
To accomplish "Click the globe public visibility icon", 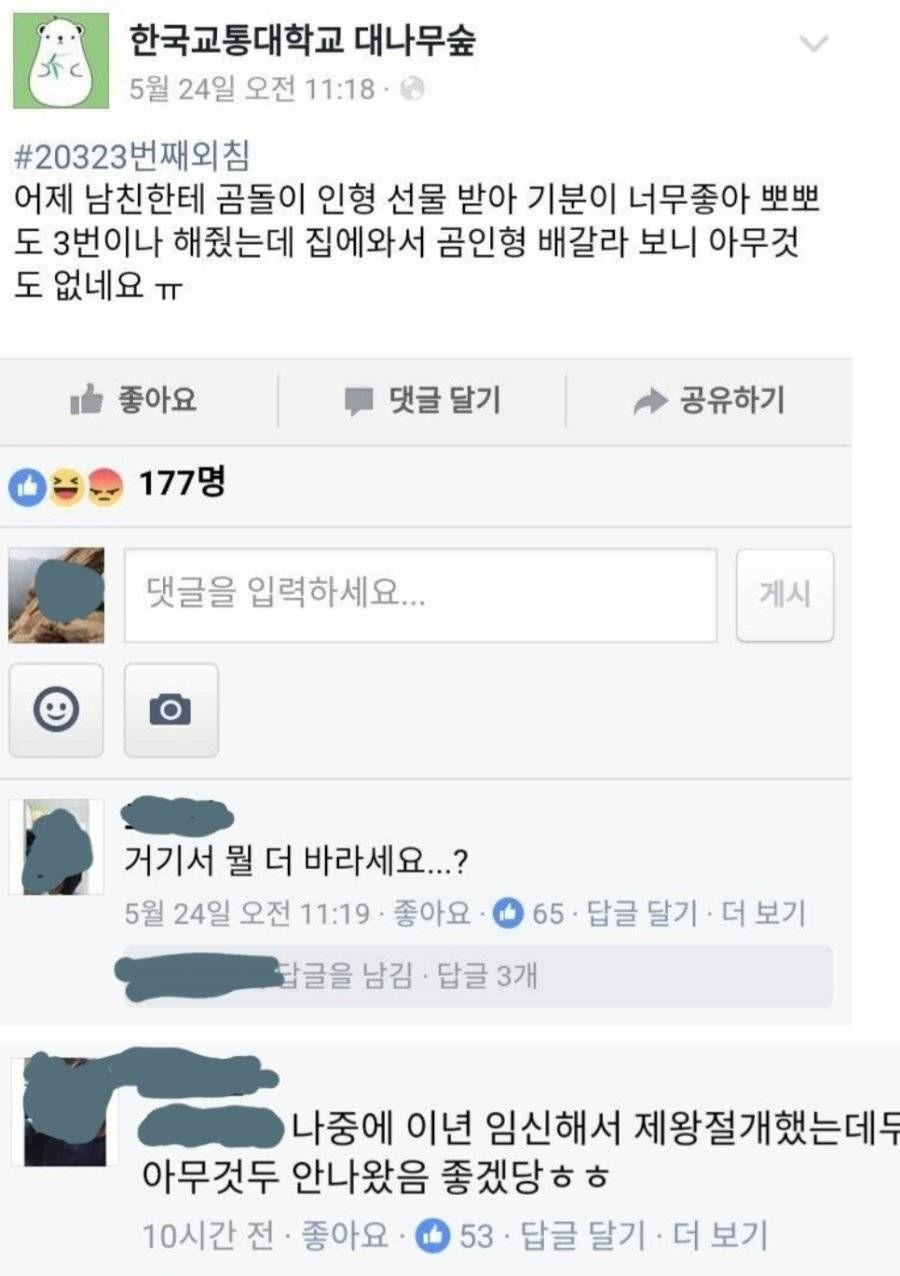I will 412,89.
